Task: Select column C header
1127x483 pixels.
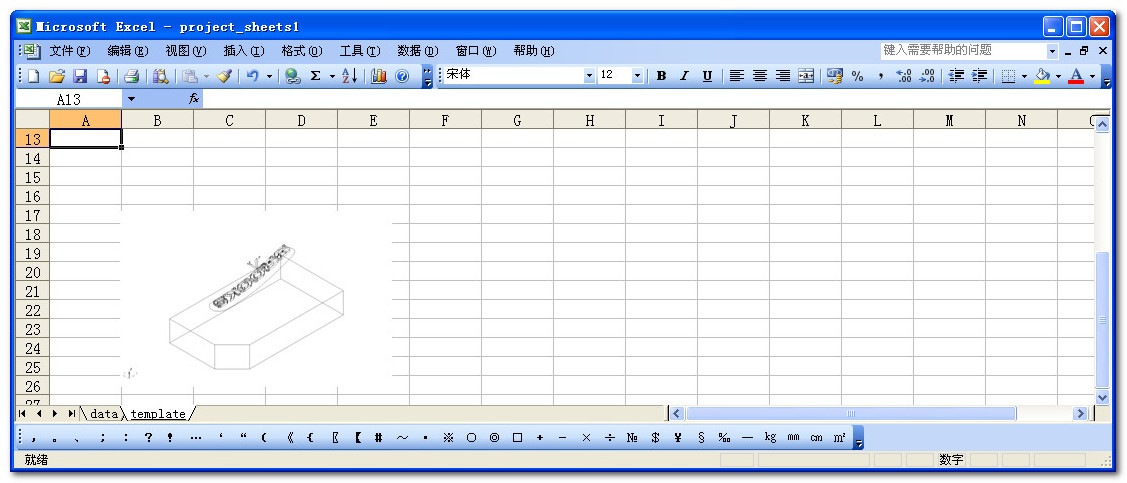Action: point(229,120)
